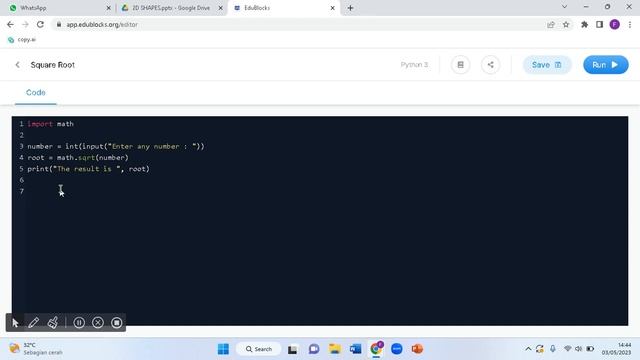This screenshot has width=640, height=360.
Task: Show hidden system tray icons
Action: [x=528, y=349]
